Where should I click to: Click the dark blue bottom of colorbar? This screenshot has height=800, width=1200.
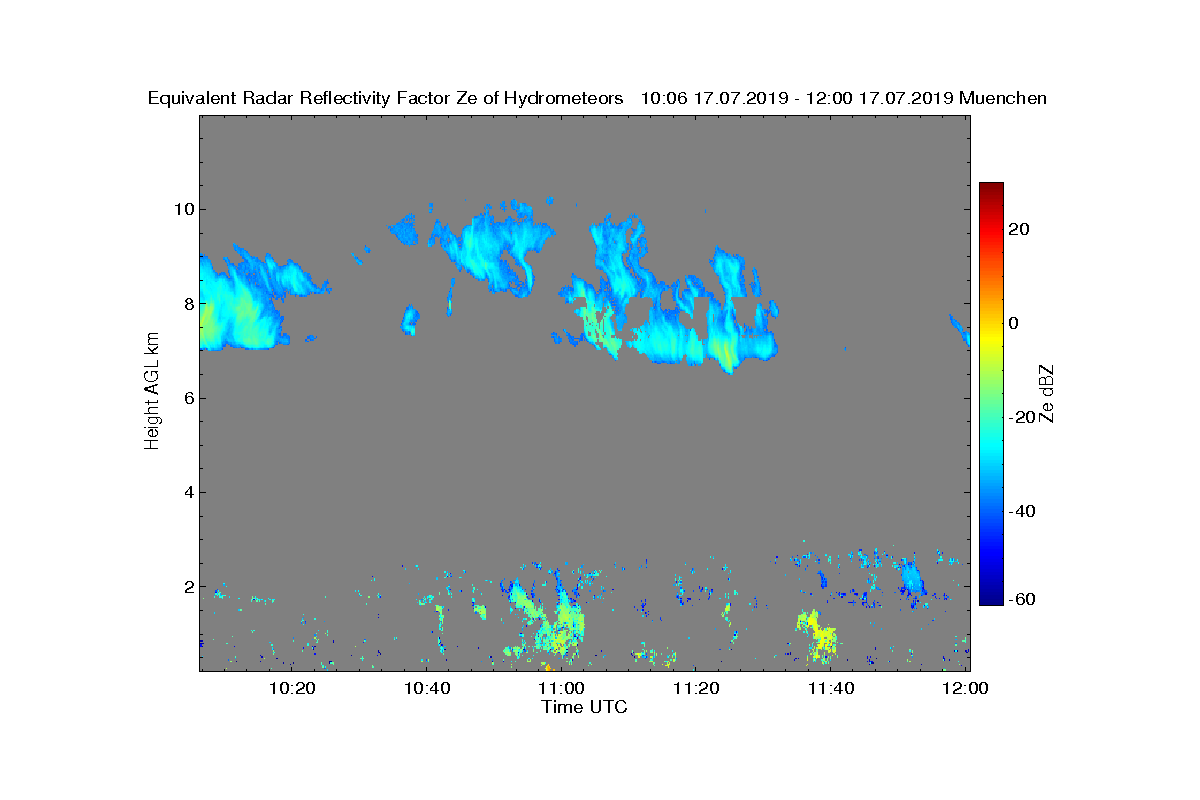[x=991, y=598]
